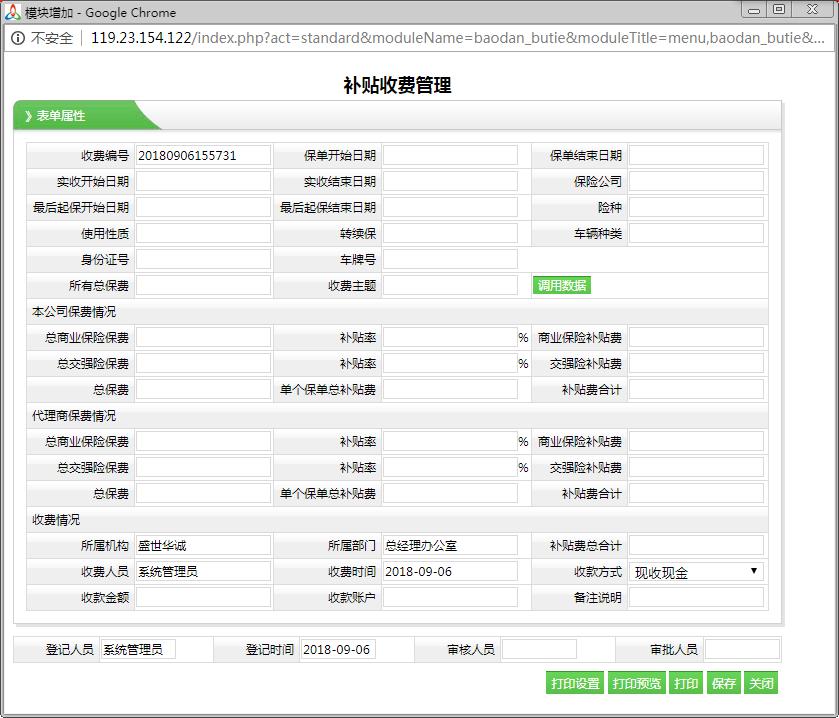839x718 pixels.
Task: Click the 车牌号 license plate field
Action: pyautogui.click(x=450, y=259)
